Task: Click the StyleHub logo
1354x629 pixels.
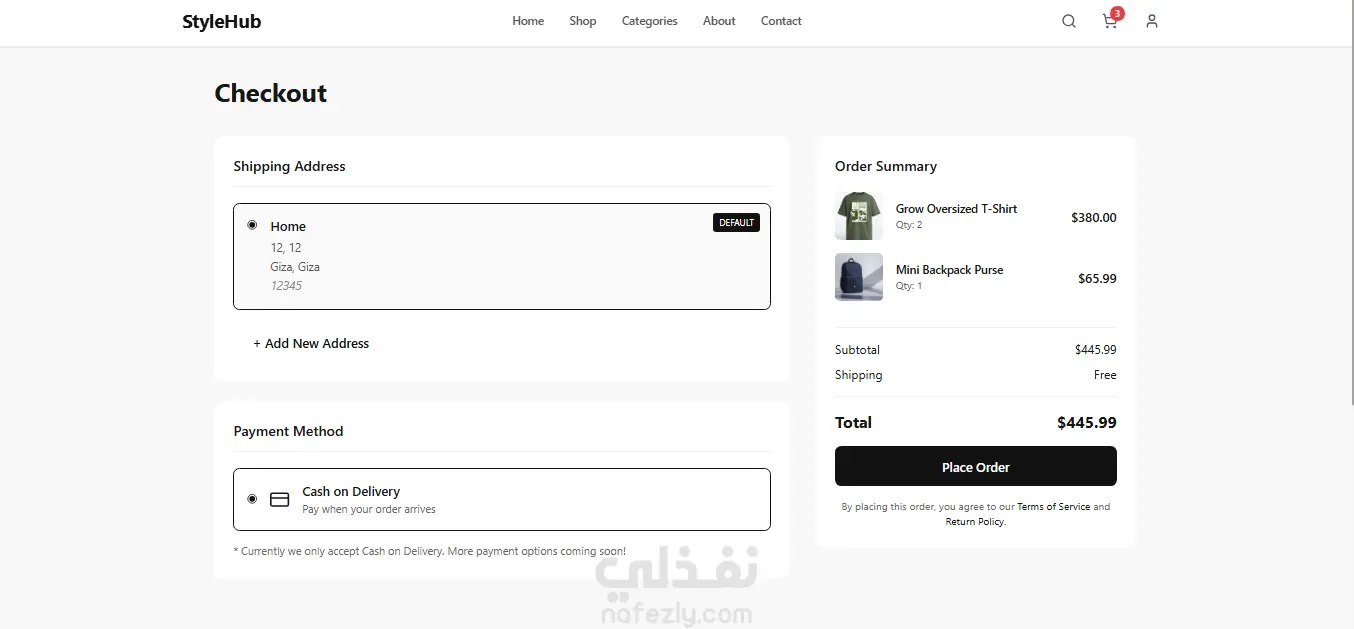Action: [x=222, y=21]
